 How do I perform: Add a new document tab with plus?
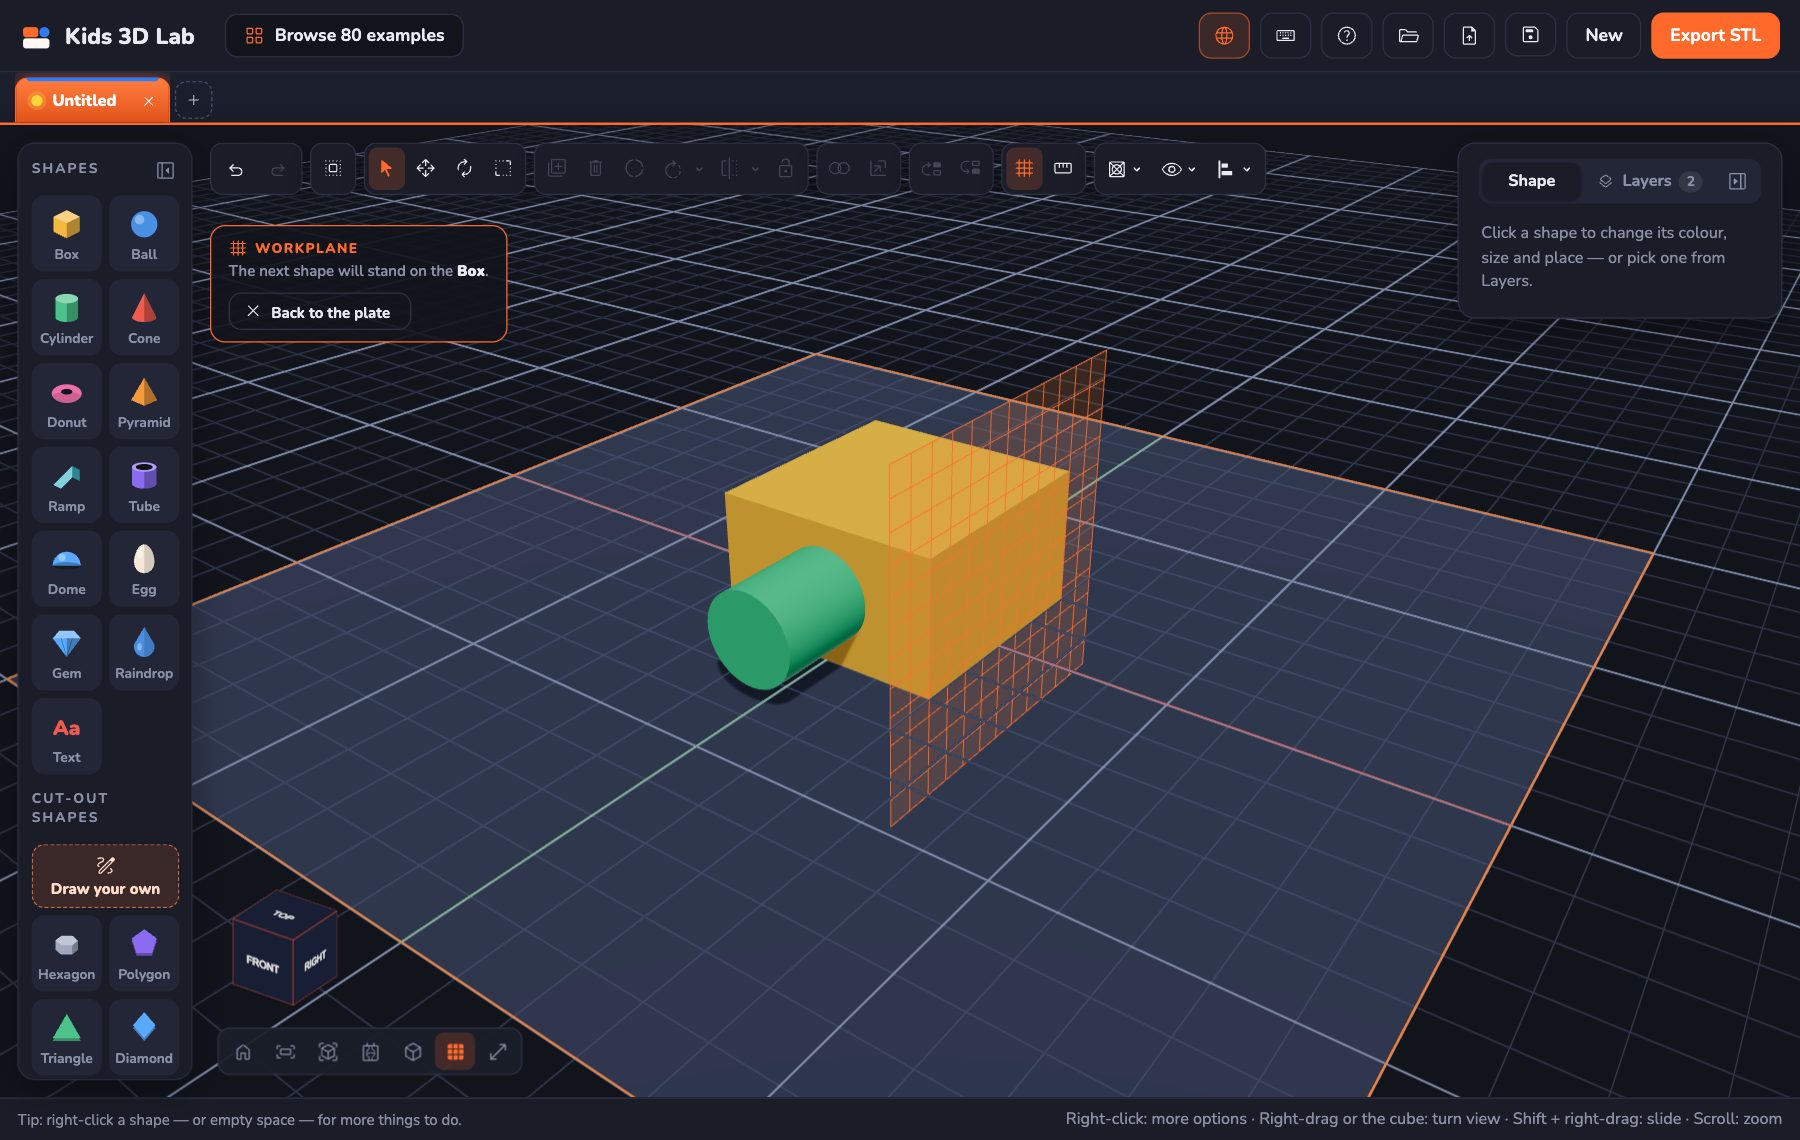coord(194,100)
